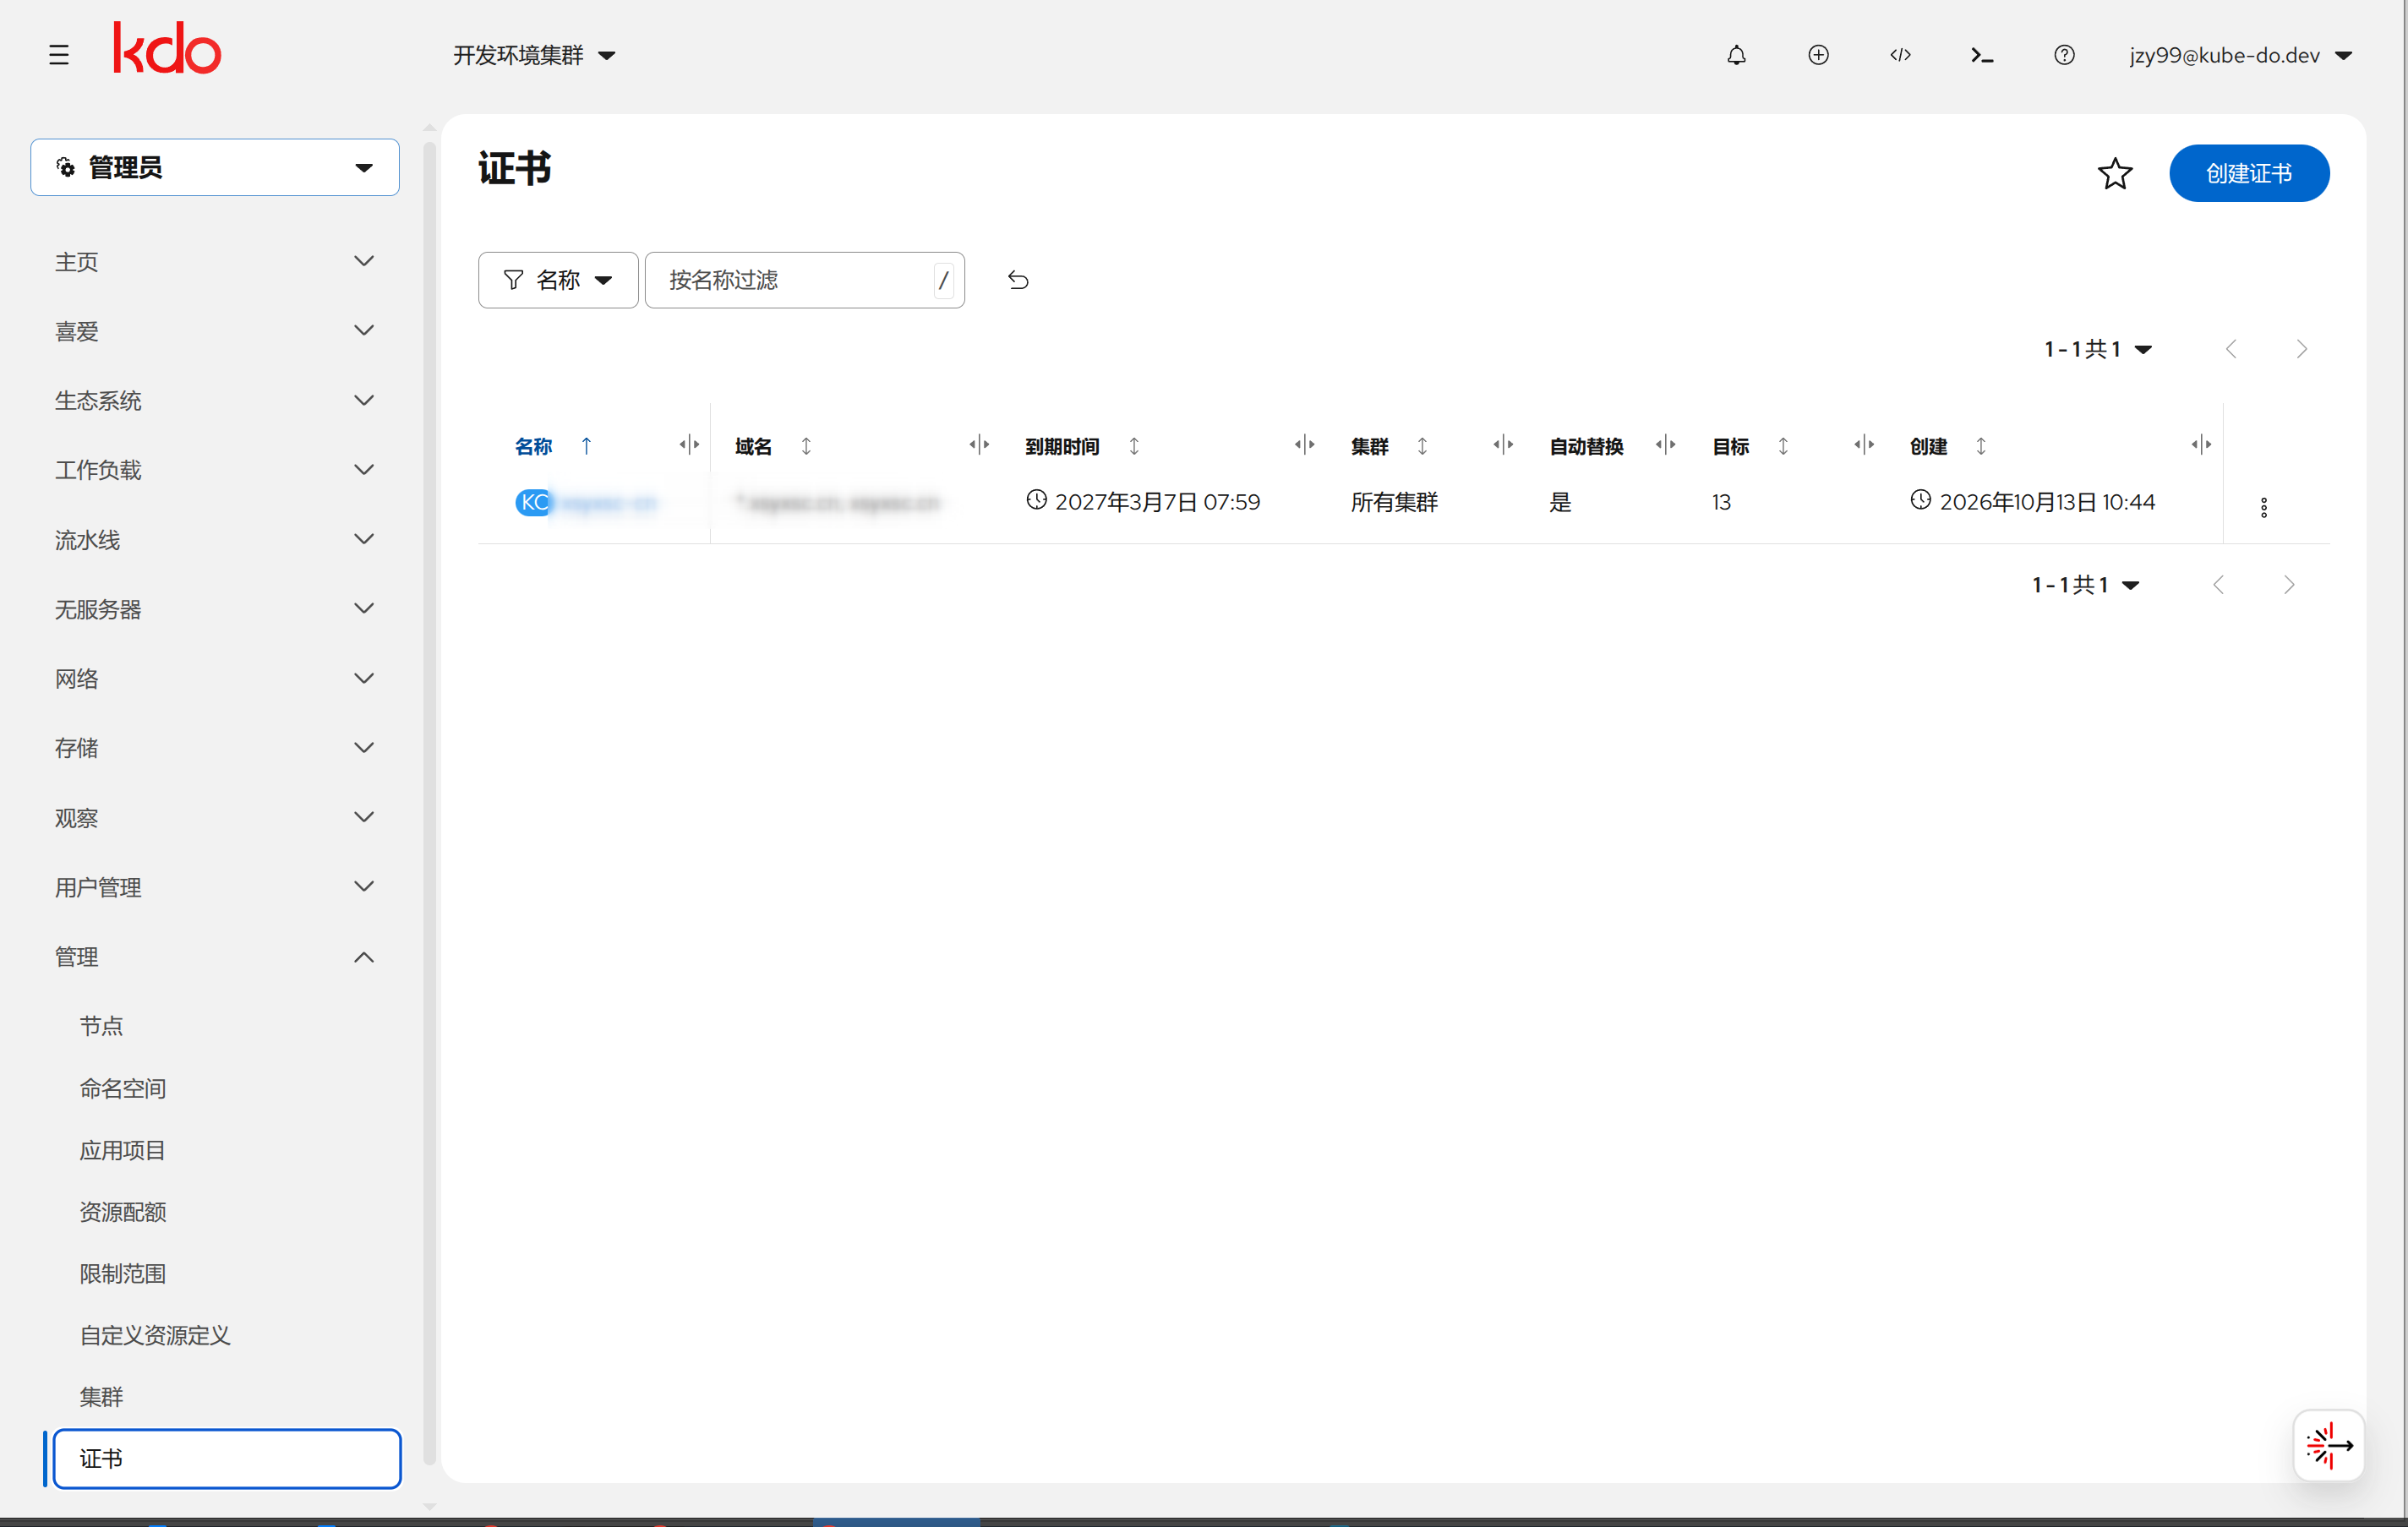Sort by 名称 column arrow

587,446
